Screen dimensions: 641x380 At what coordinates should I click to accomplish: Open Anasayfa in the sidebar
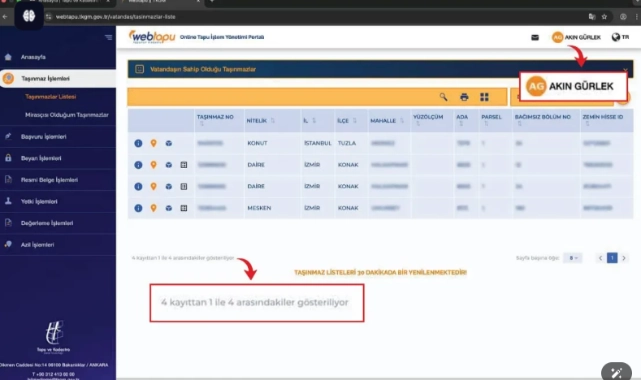coord(33,57)
